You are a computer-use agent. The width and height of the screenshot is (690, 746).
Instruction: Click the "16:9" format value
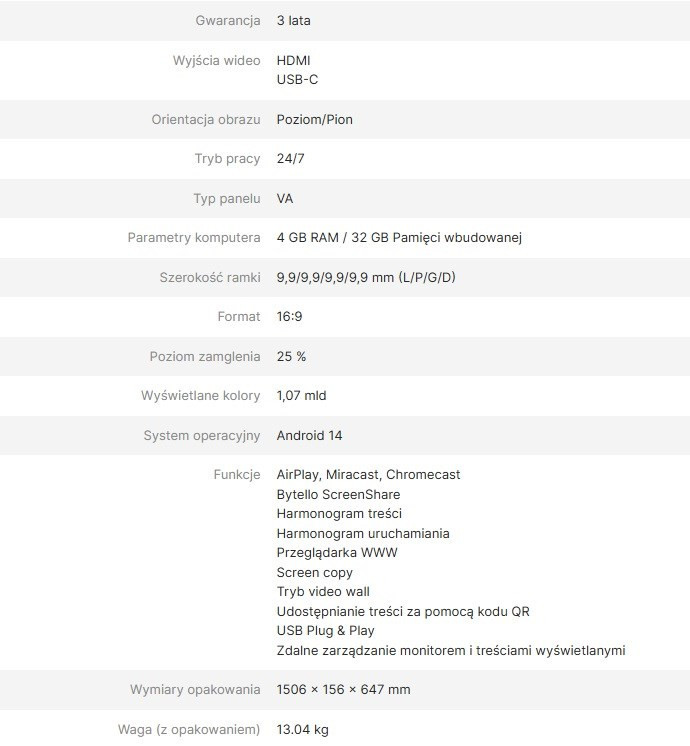click(x=290, y=316)
